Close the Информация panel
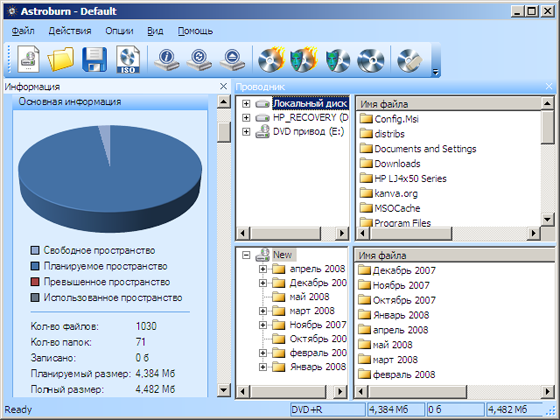560x420 pixels. [x=224, y=86]
